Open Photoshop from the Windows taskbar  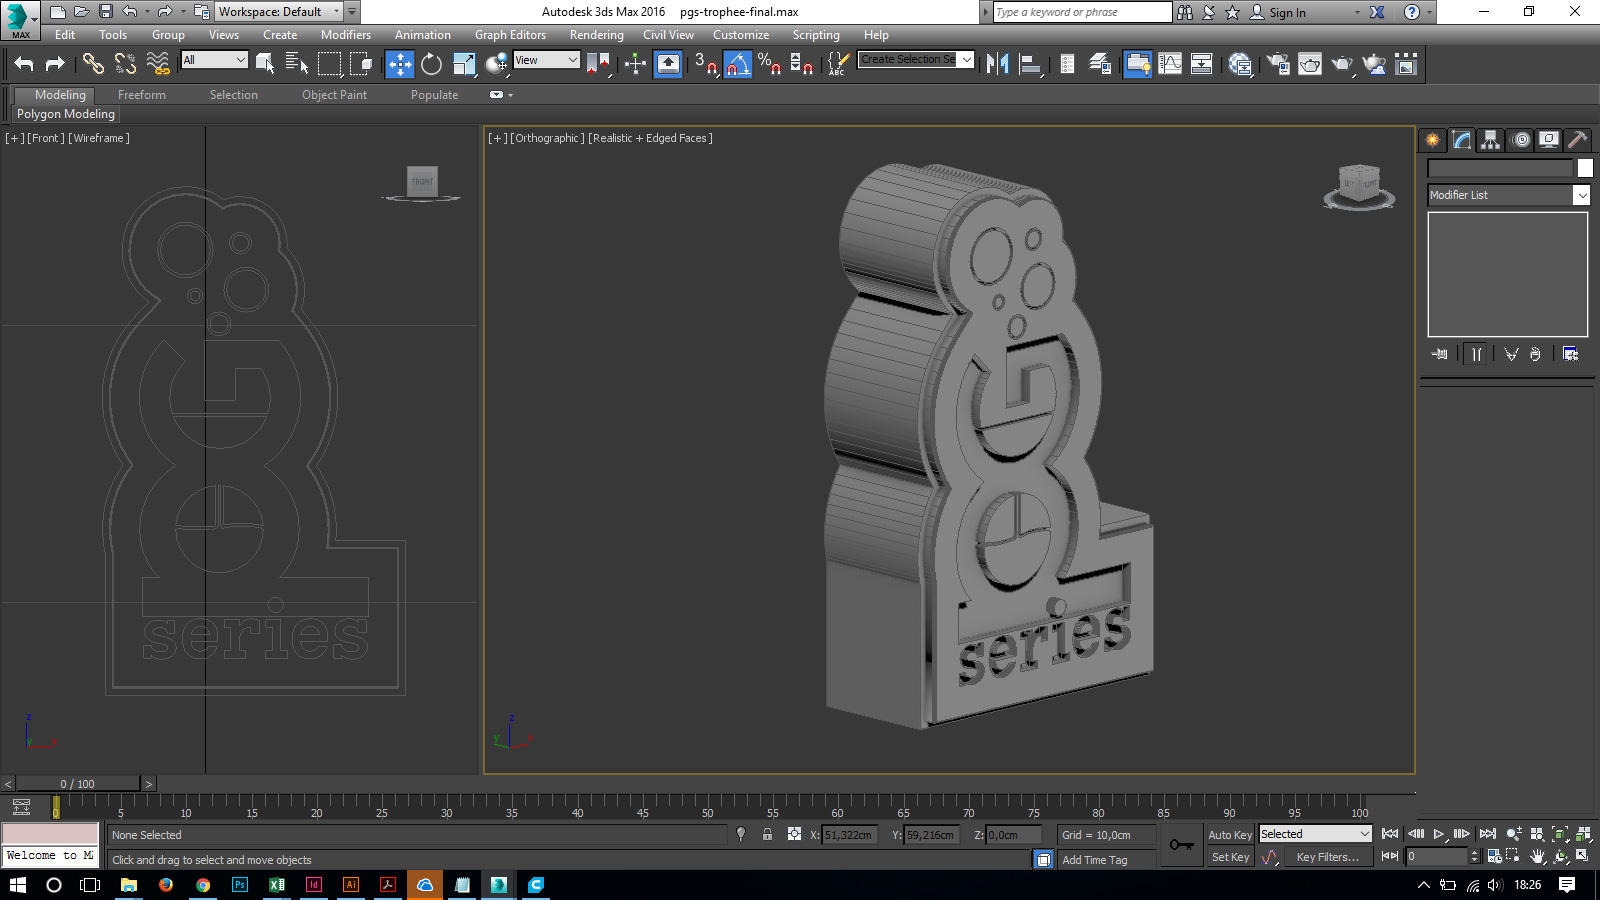point(240,885)
